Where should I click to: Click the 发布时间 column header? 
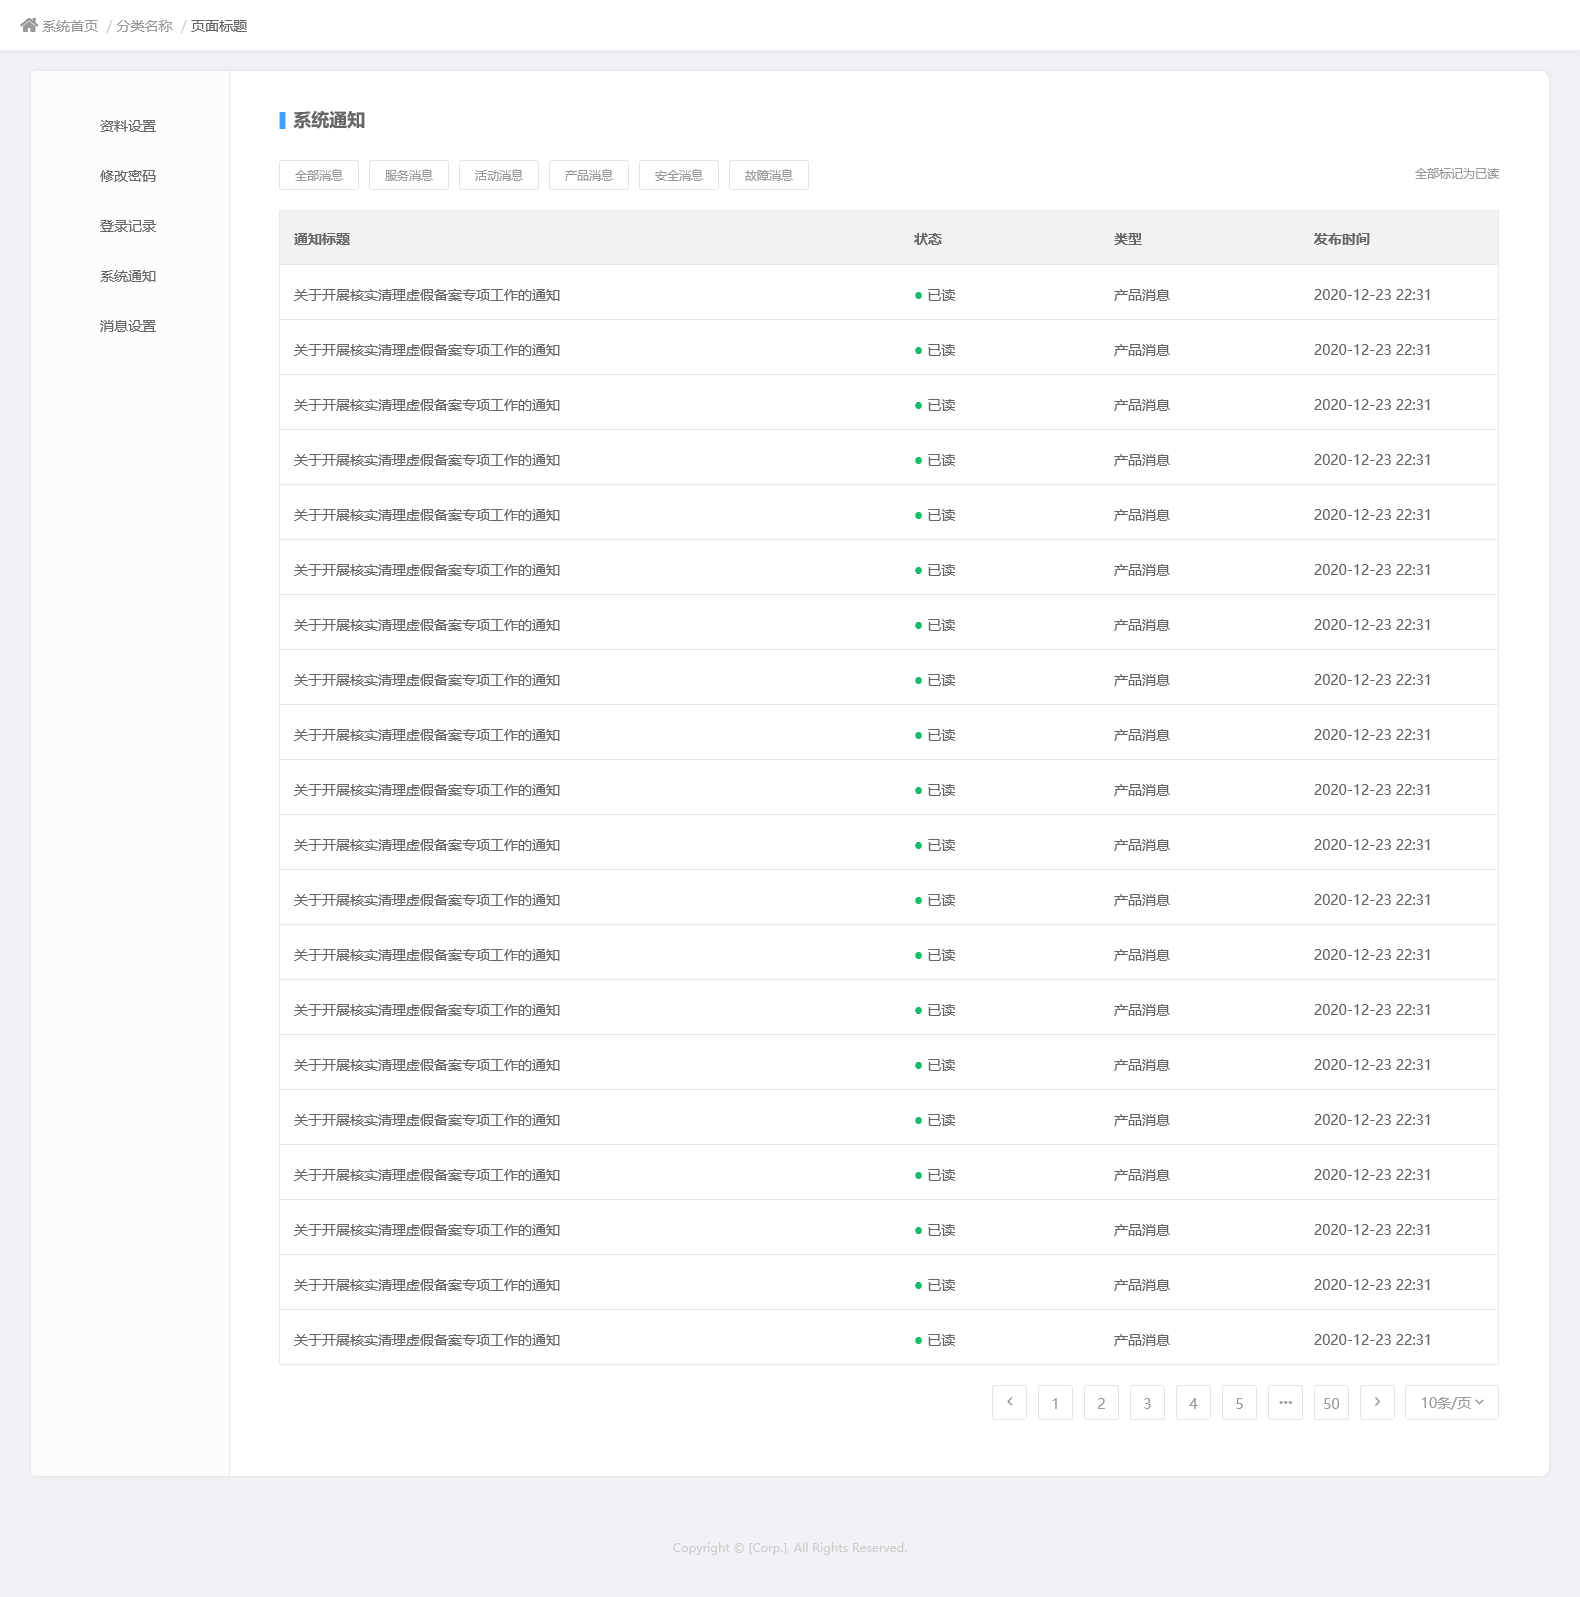click(1342, 239)
